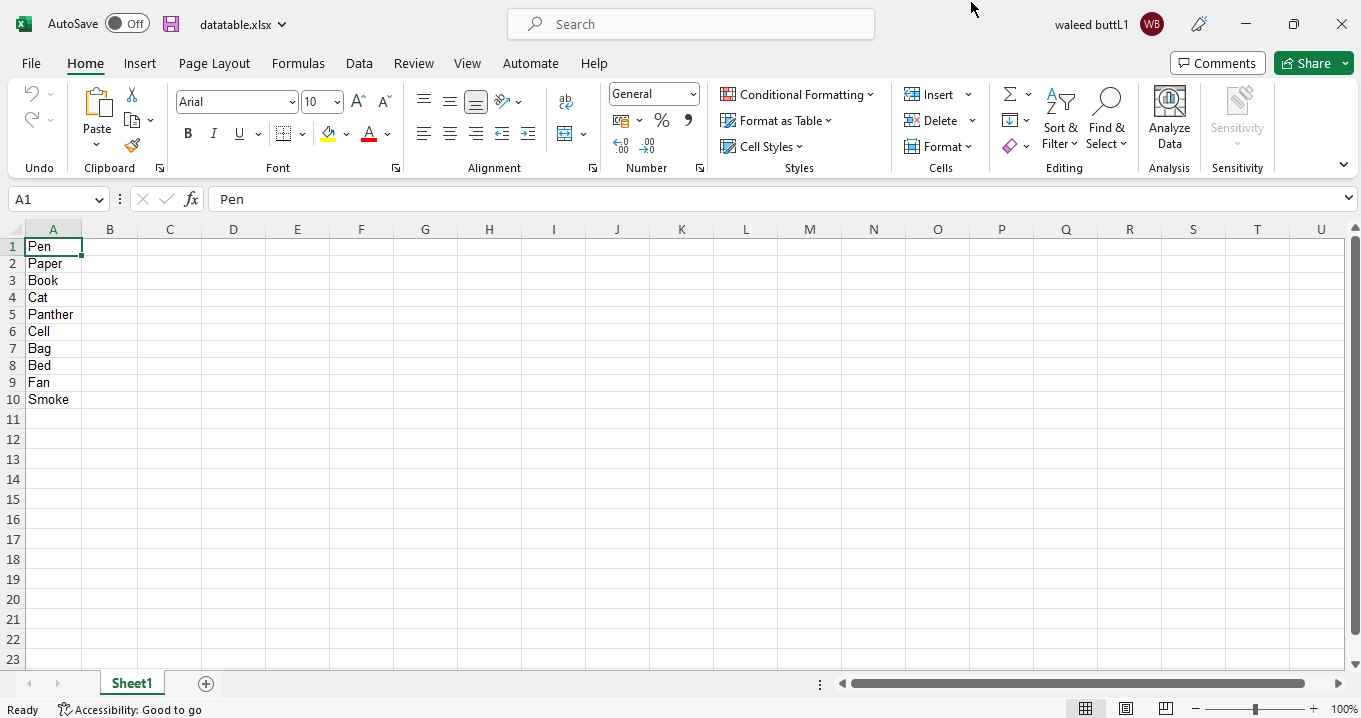Screen dimensions: 1361x718
Task: Open the Conditional Formatting dropdown
Action: [x=797, y=95]
